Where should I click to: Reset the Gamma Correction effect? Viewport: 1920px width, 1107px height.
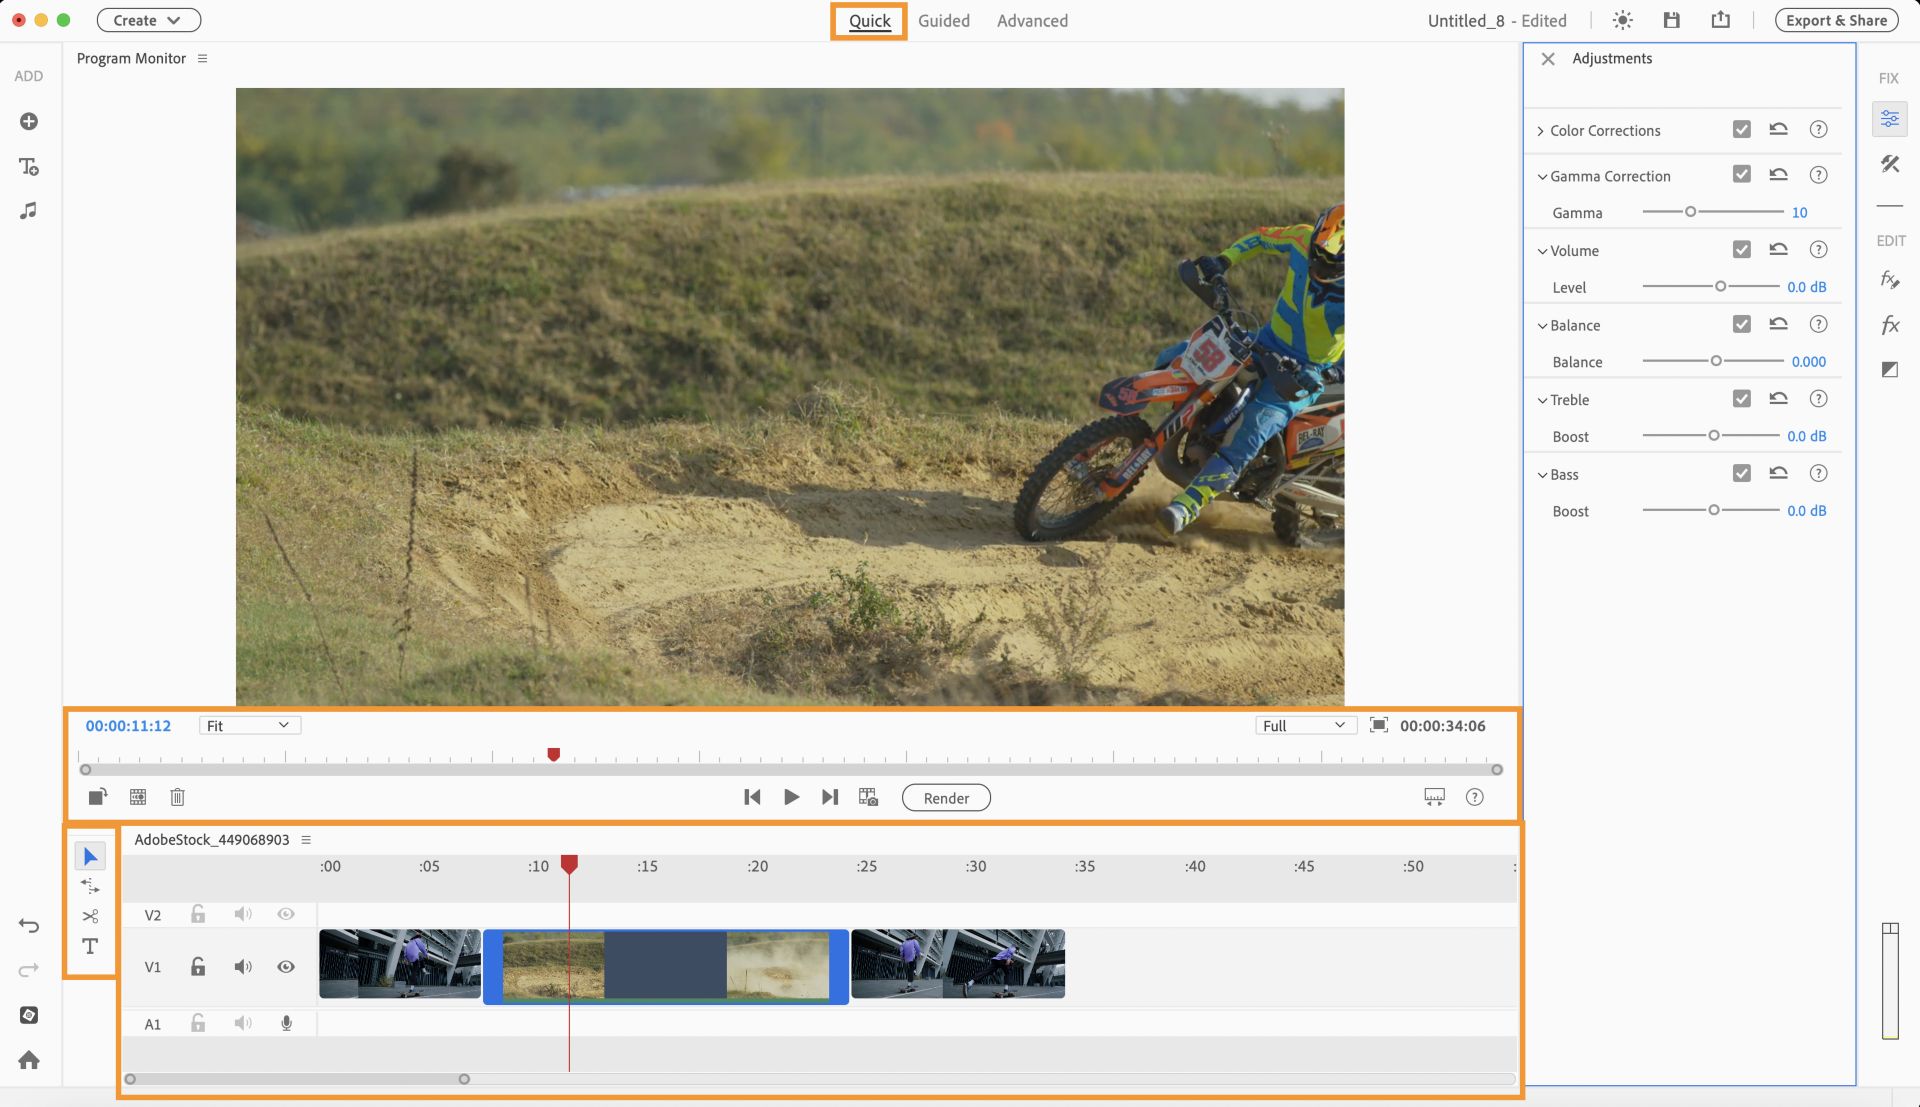point(1778,174)
